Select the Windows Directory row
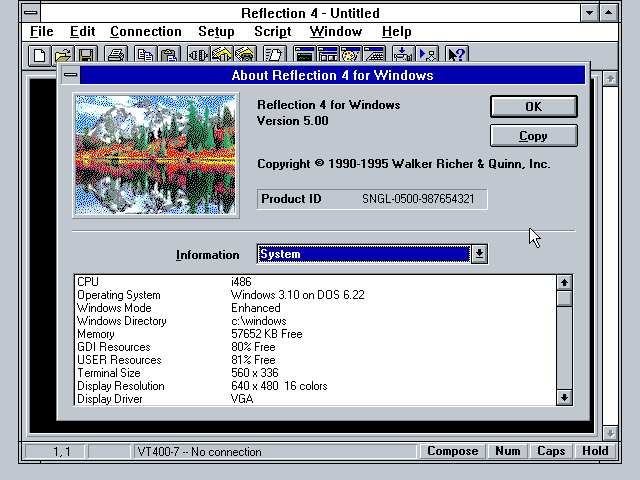 315,321
